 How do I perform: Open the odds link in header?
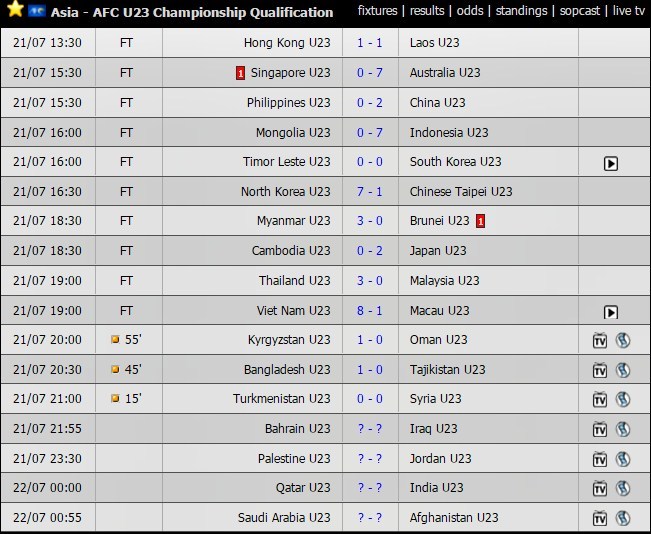[x=470, y=10]
